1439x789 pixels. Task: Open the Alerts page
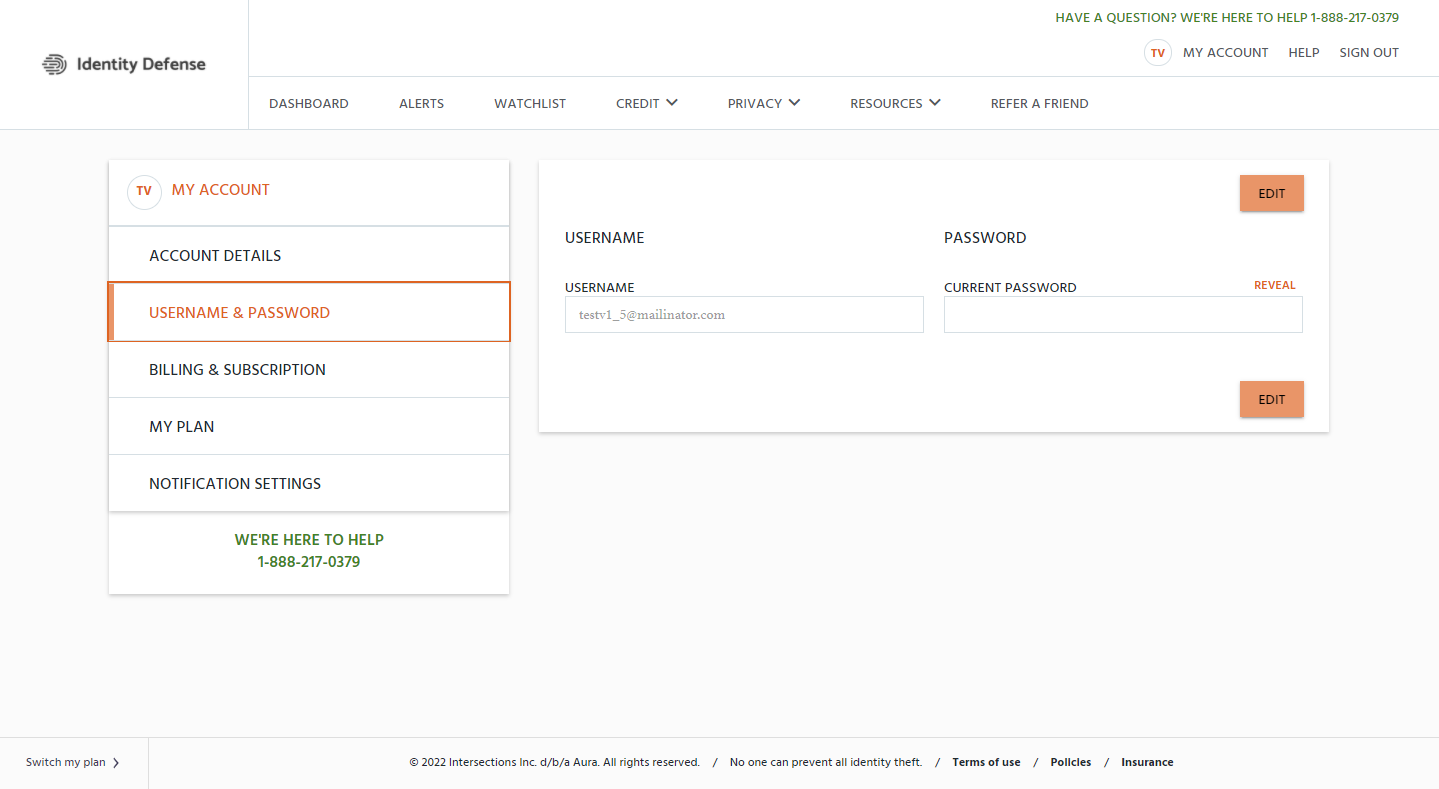coord(421,103)
